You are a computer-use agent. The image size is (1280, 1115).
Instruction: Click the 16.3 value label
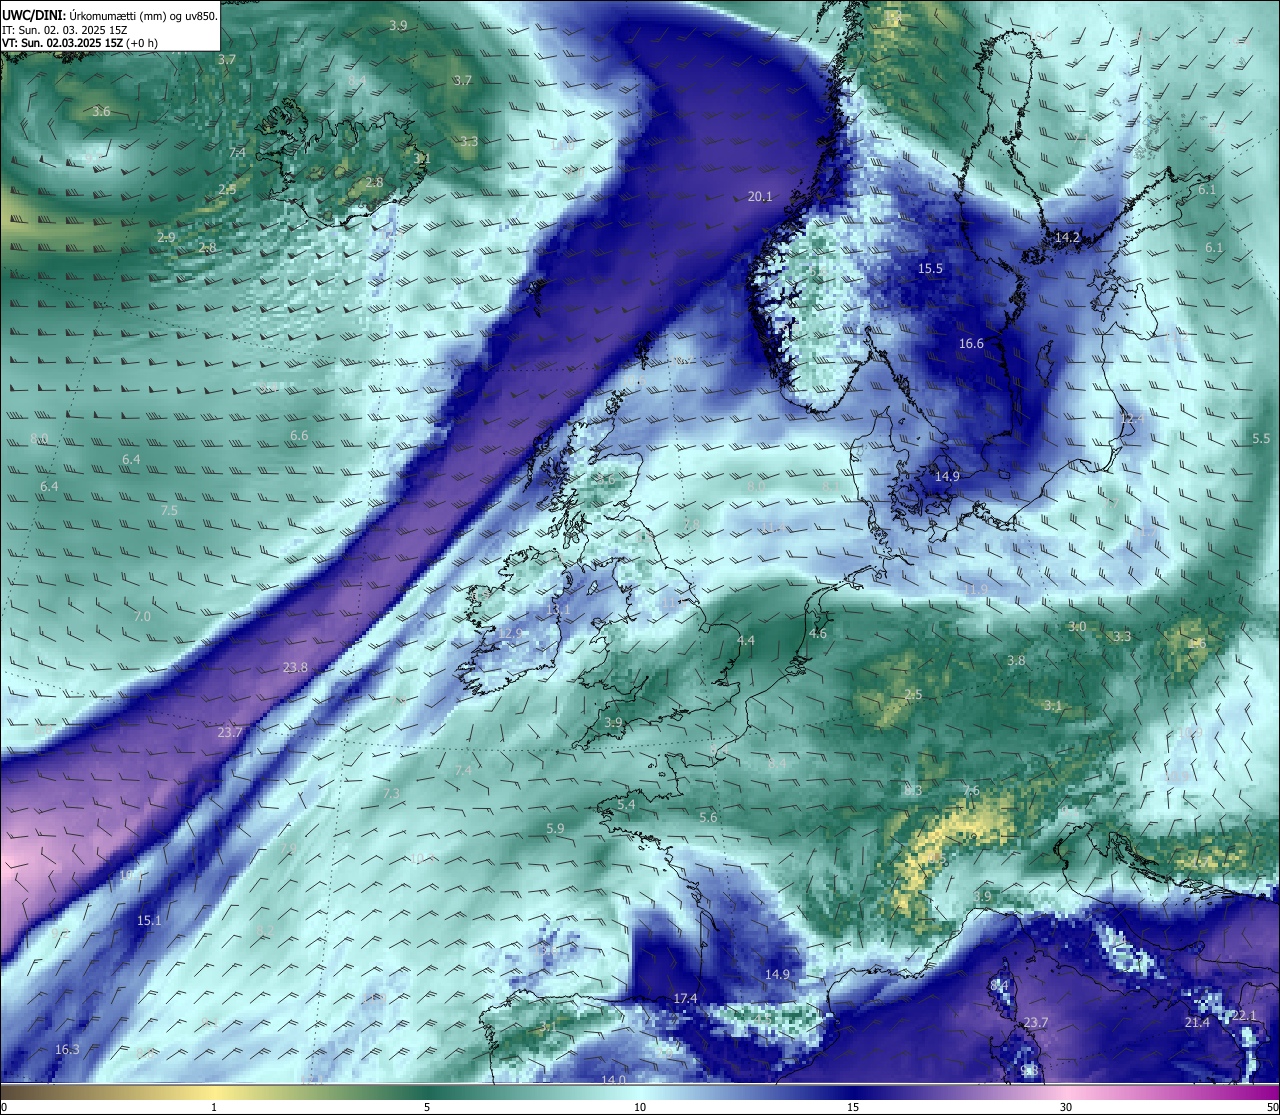[x=67, y=1049]
